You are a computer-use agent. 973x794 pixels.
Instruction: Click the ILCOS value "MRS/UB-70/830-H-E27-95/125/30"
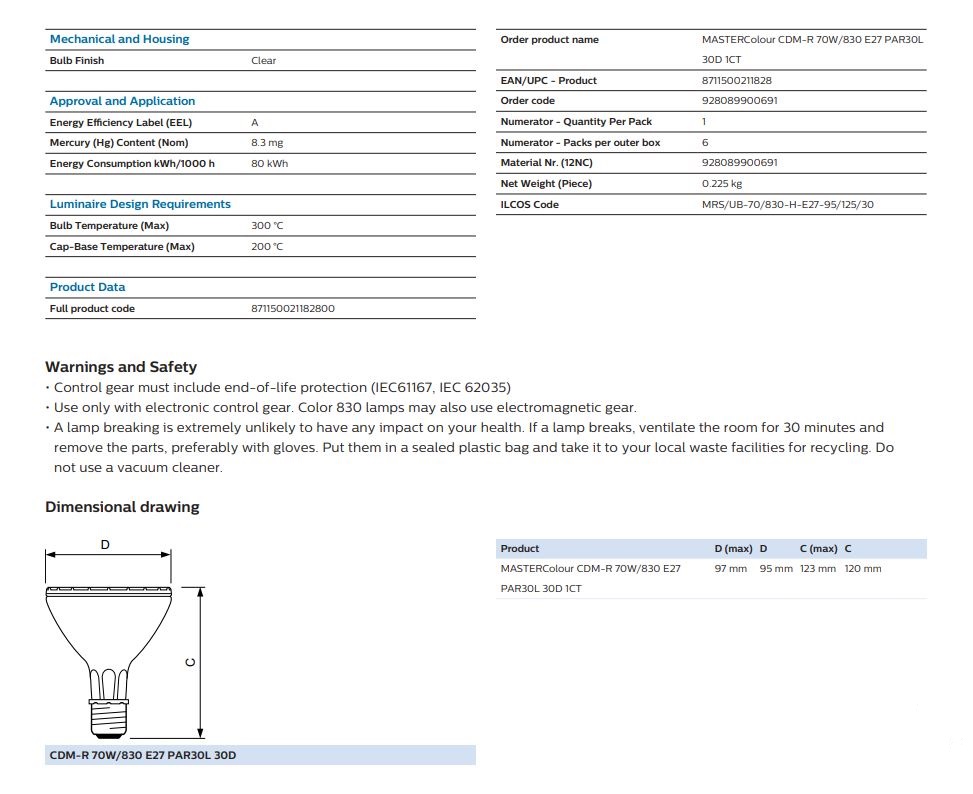click(x=788, y=205)
